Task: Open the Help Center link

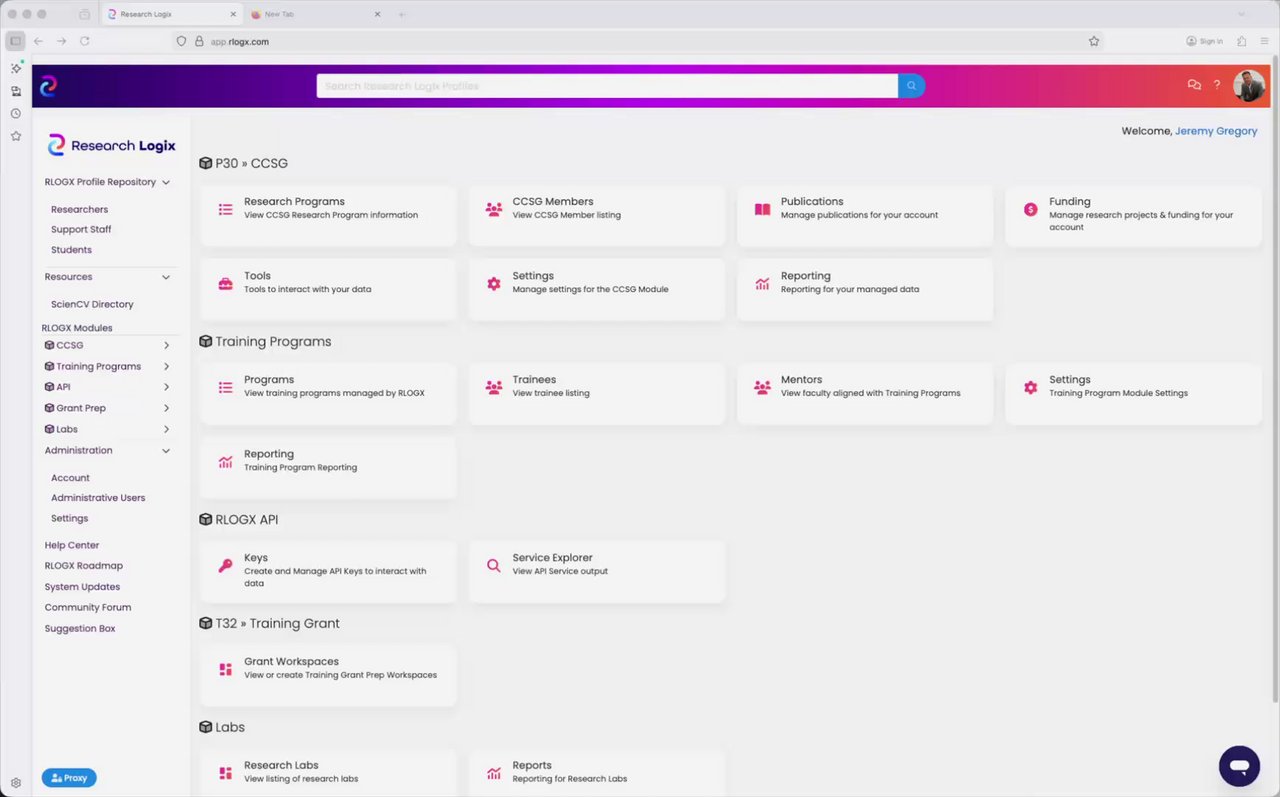Action: tap(72, 545)
